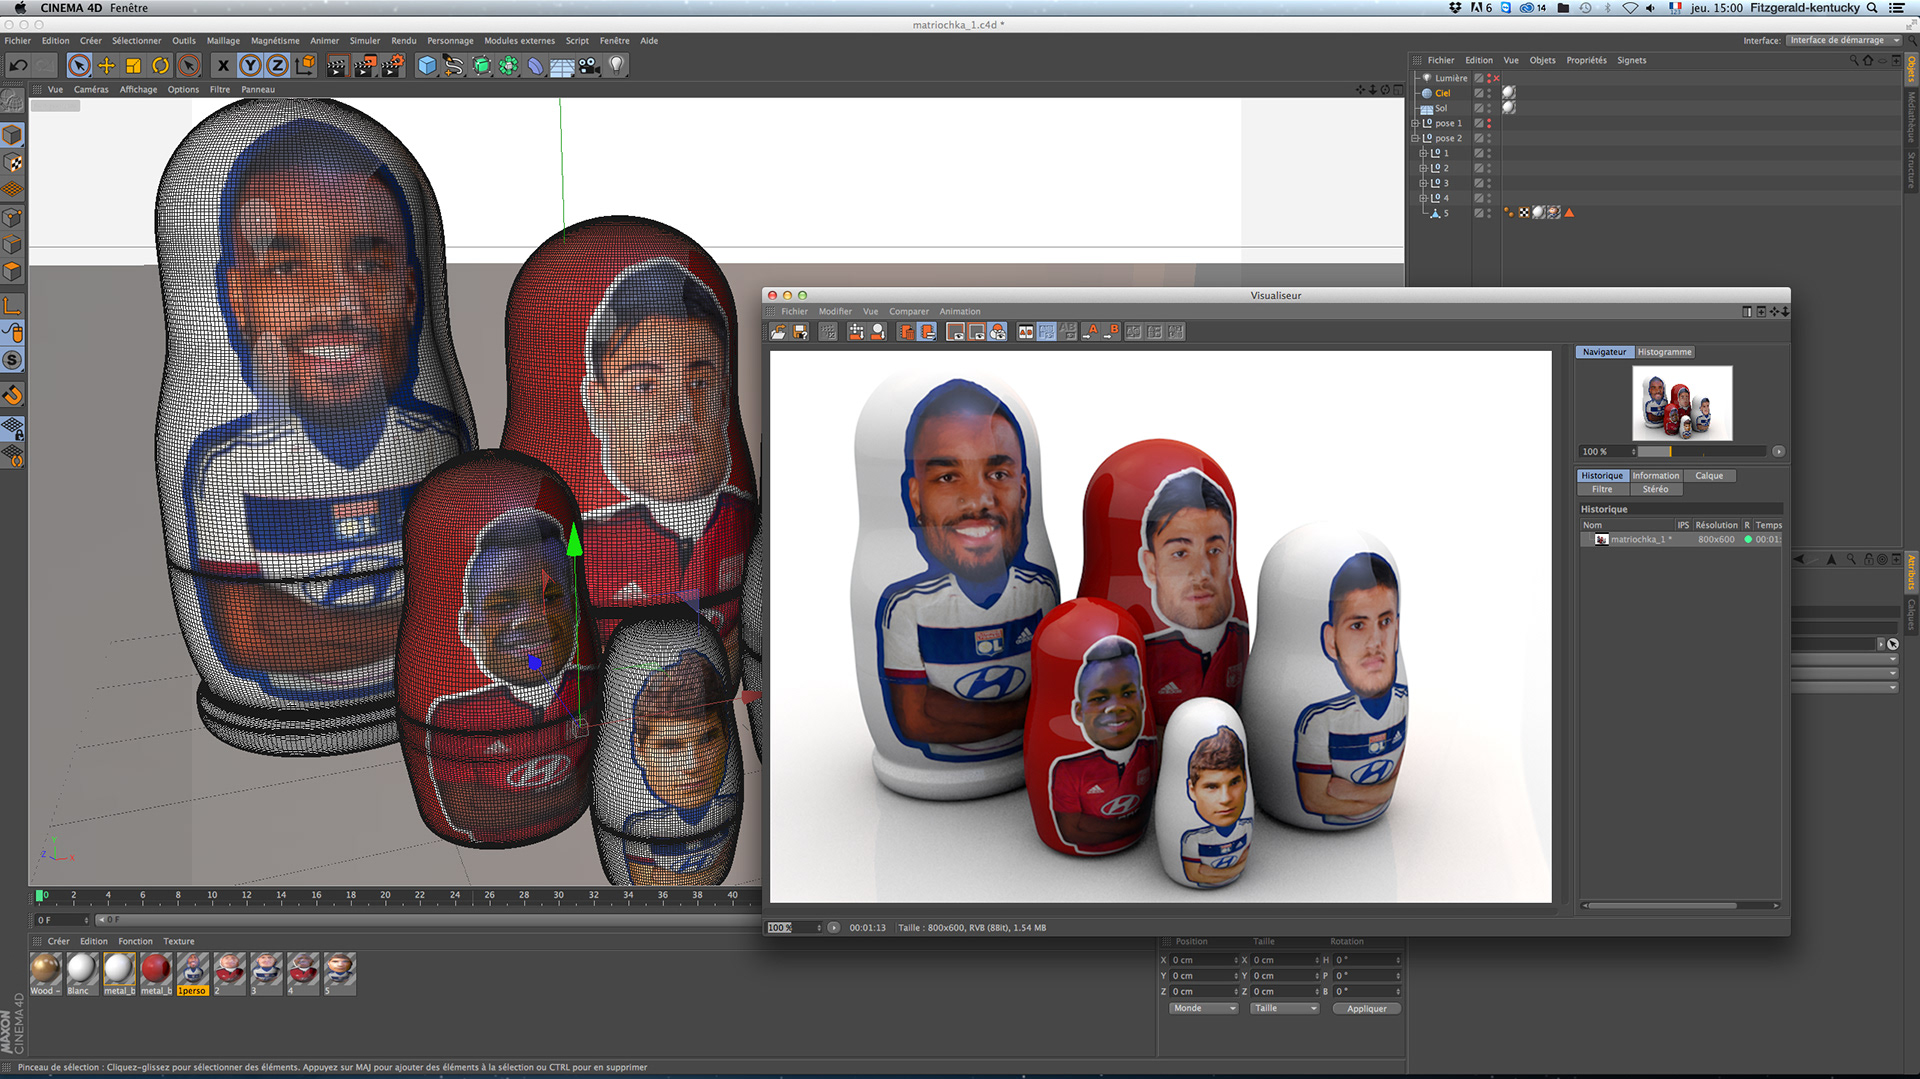The width and height of the screenshot is (1920, 1079).
Task: Collapse the pose 2 object group
Action: point(1415,139)
